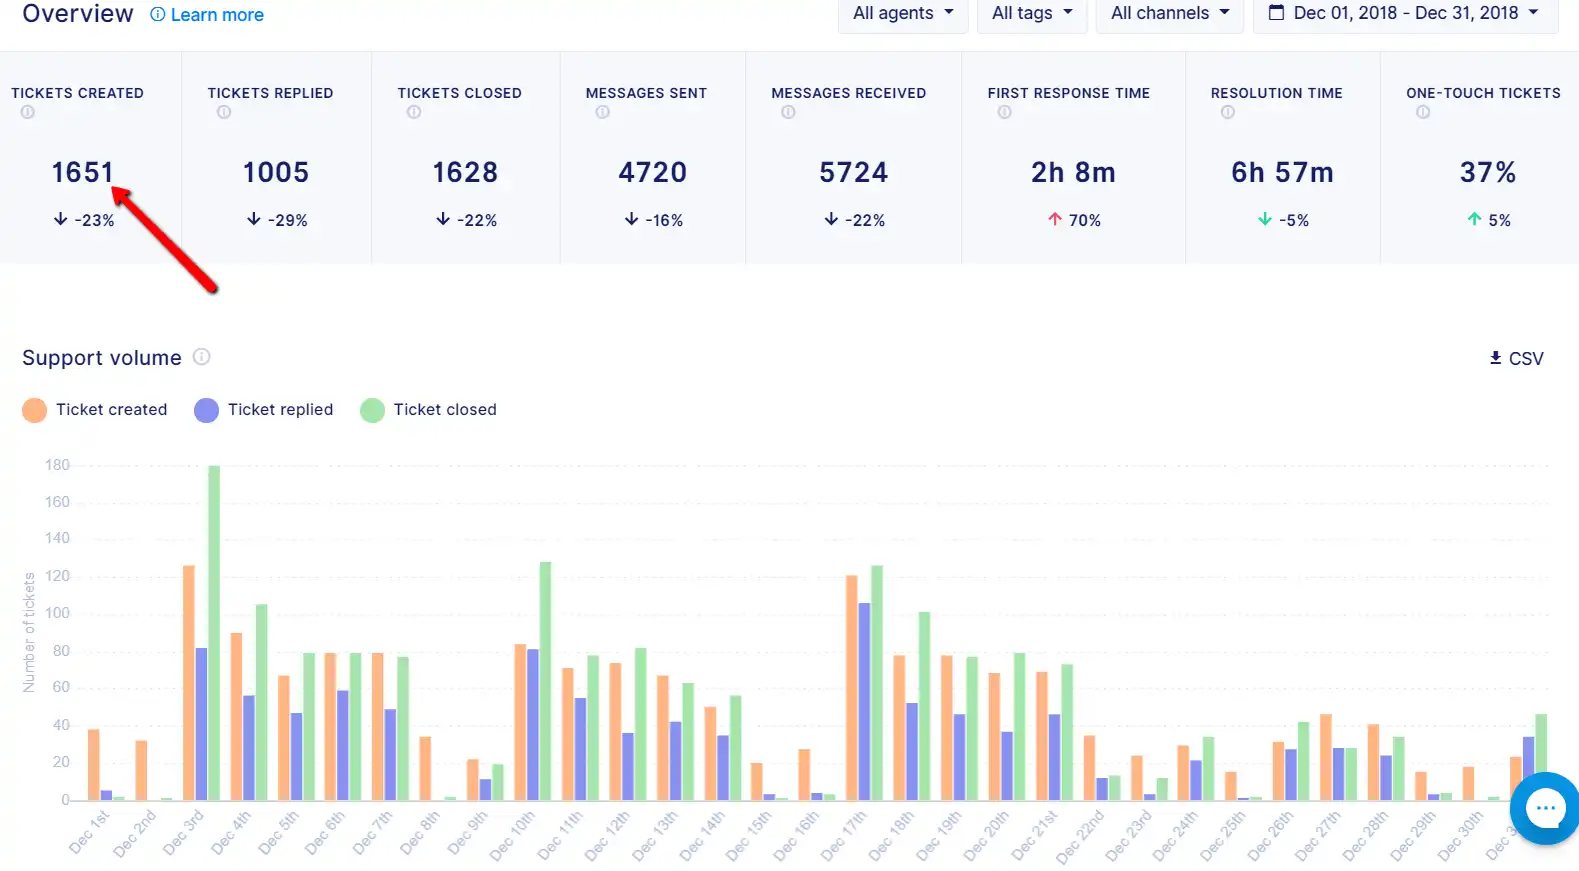Open the First Response Time info icon
Viewport: 1579px width, 871px height.
click(x=1004, y=112)
